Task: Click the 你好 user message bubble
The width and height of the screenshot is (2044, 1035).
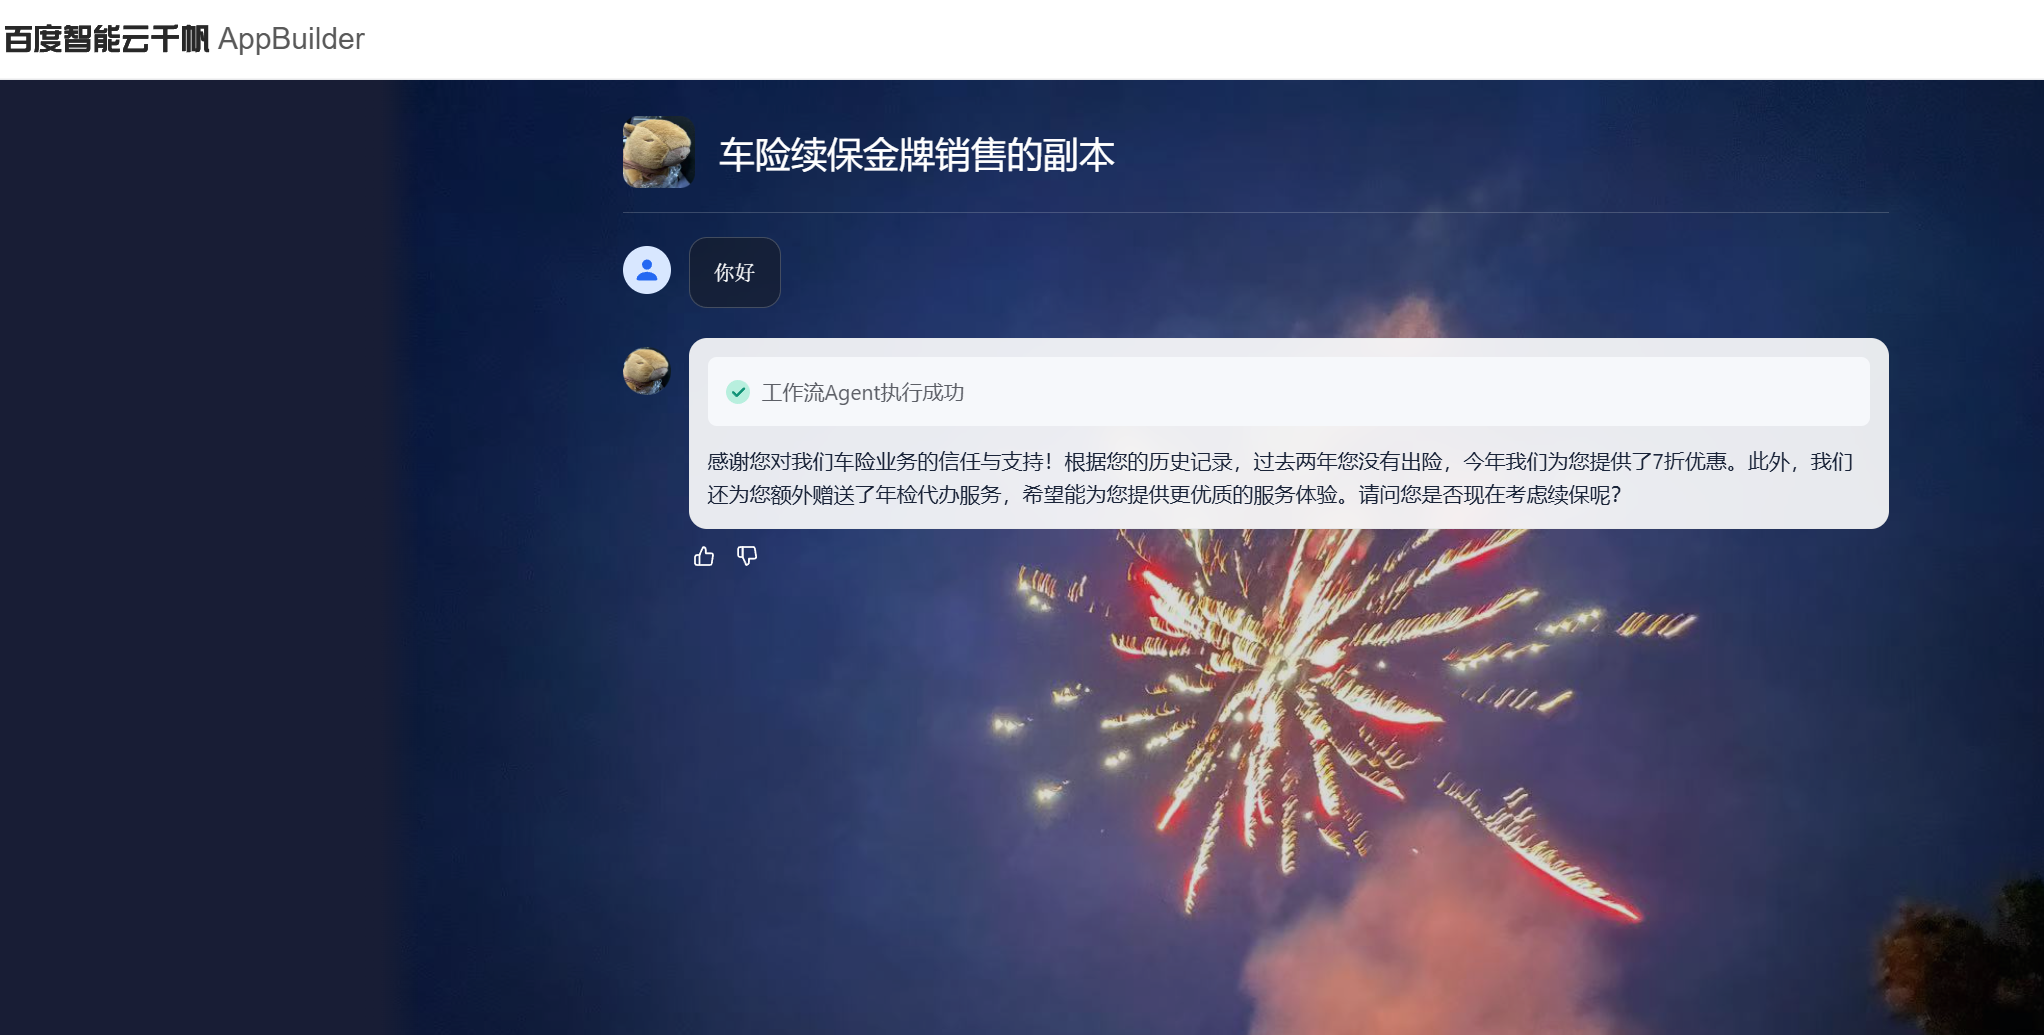Action: coord(735,272)
